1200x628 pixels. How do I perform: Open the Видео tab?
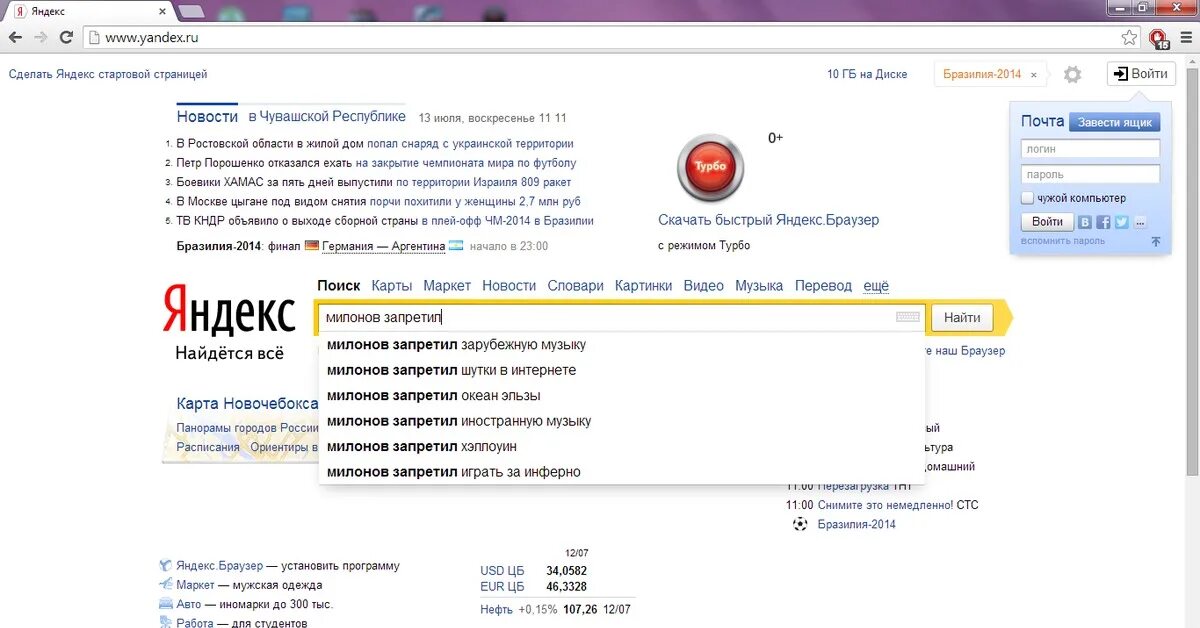point(703,286)
